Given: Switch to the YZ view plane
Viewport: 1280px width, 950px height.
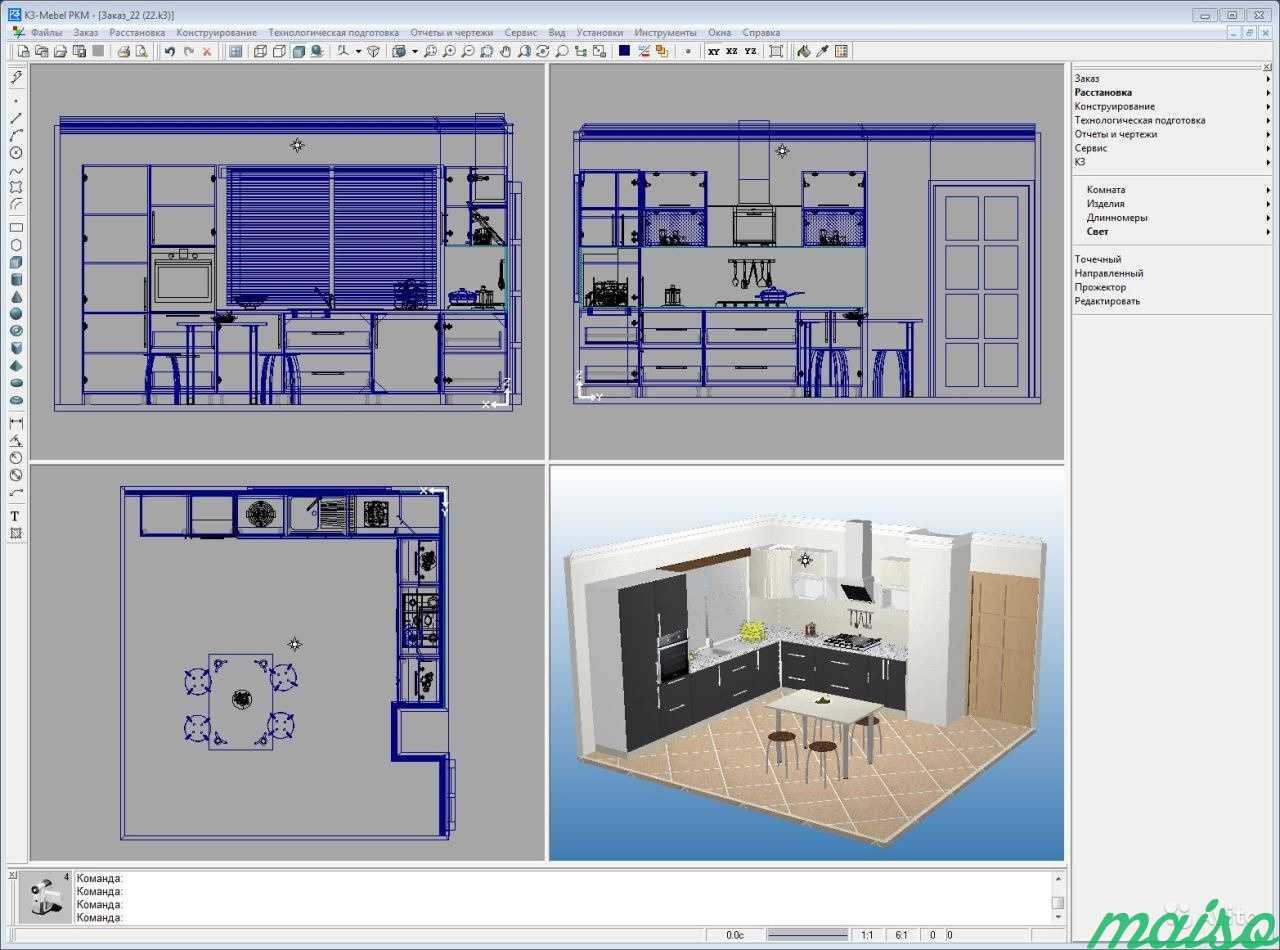Looking at the screenshot, I should (x=750, y=51).
